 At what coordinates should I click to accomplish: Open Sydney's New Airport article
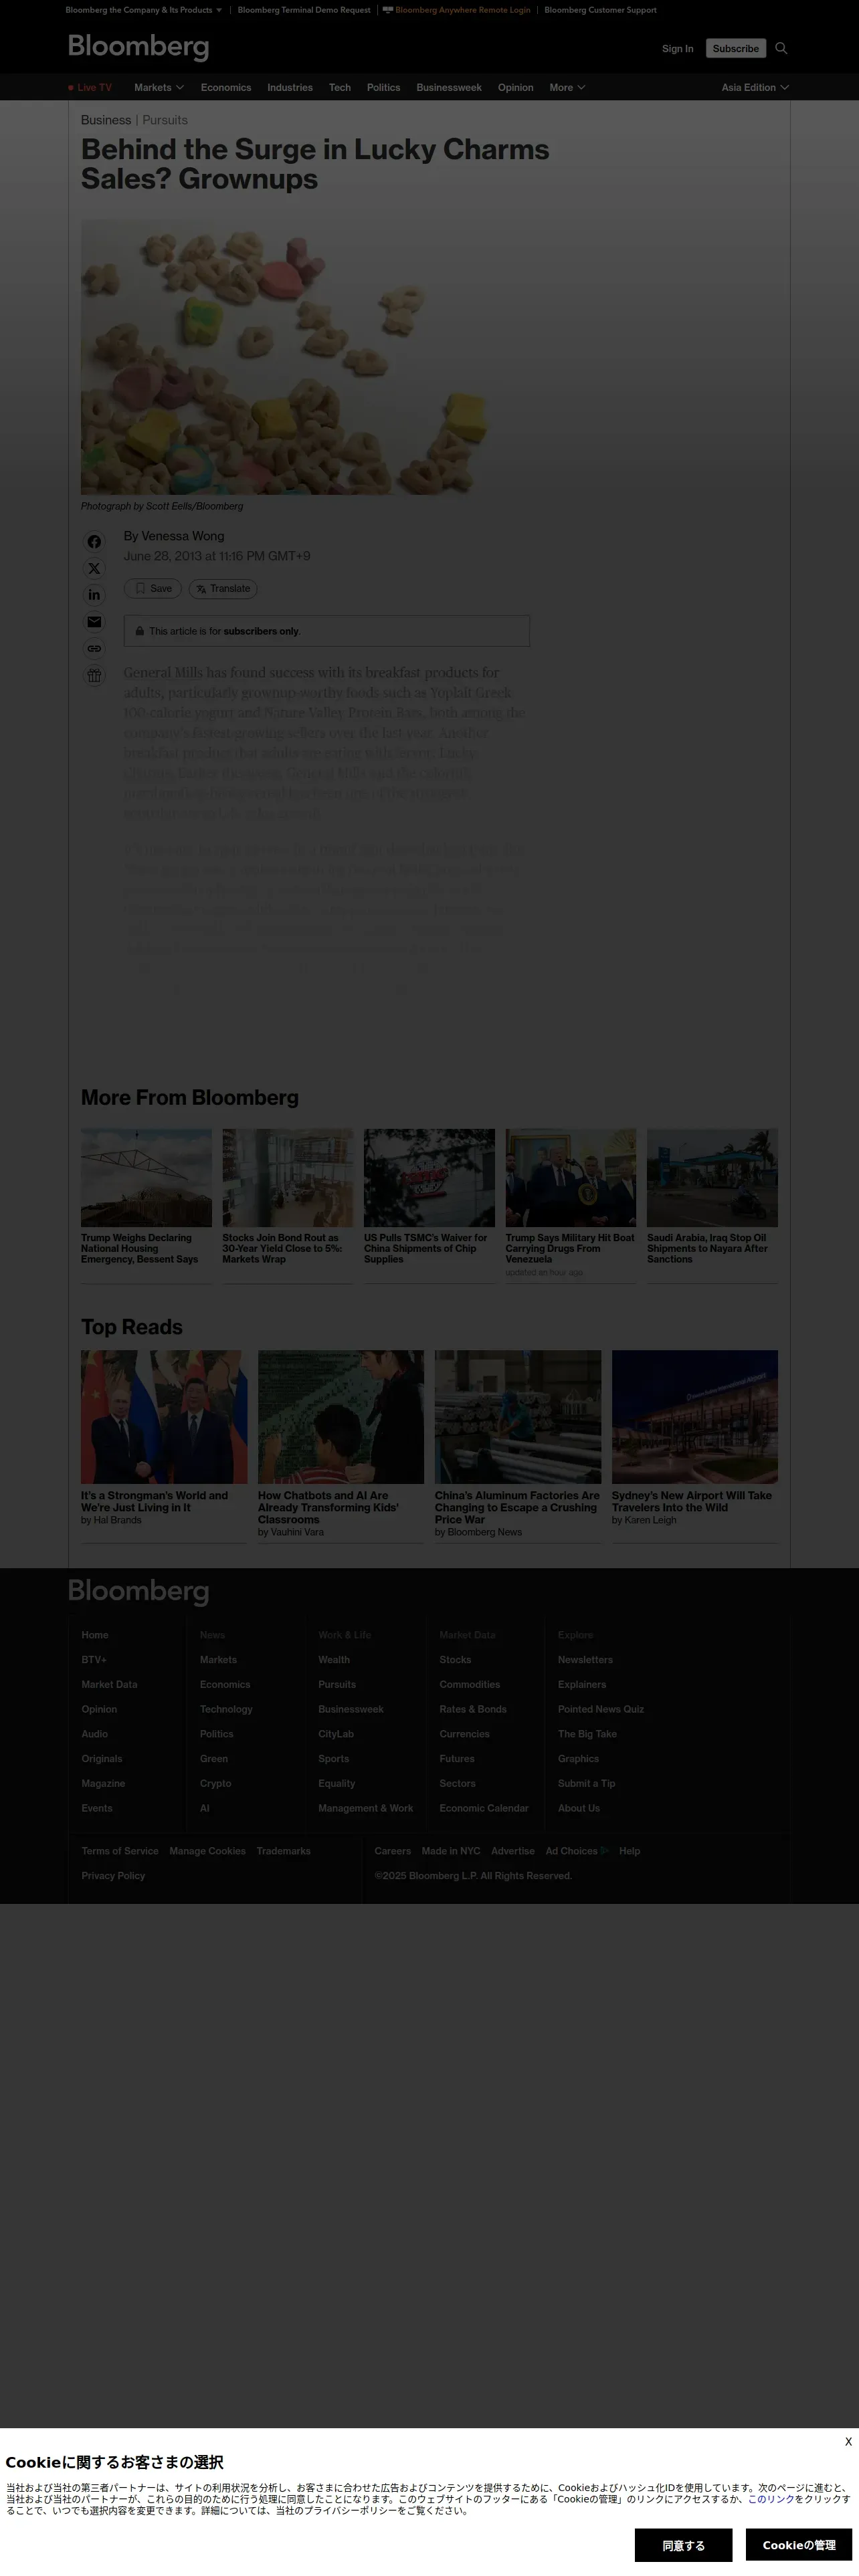[692, 1501]
